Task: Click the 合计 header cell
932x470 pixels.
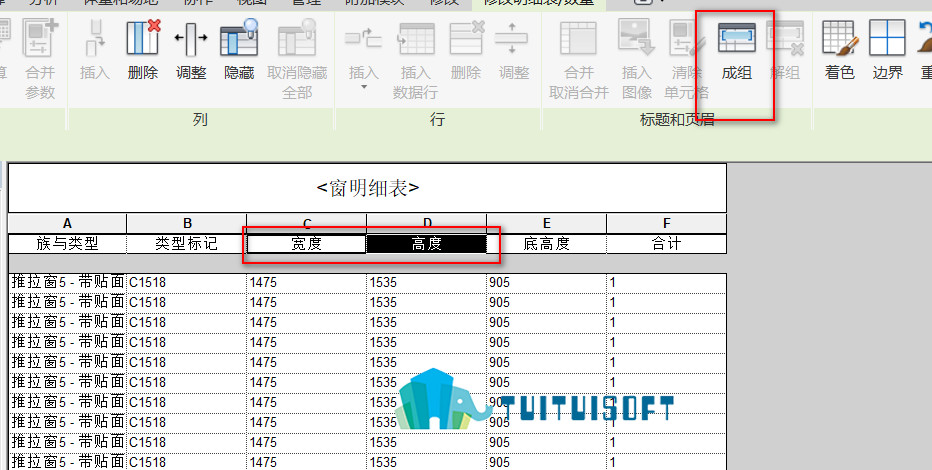Action: (666, 244)
